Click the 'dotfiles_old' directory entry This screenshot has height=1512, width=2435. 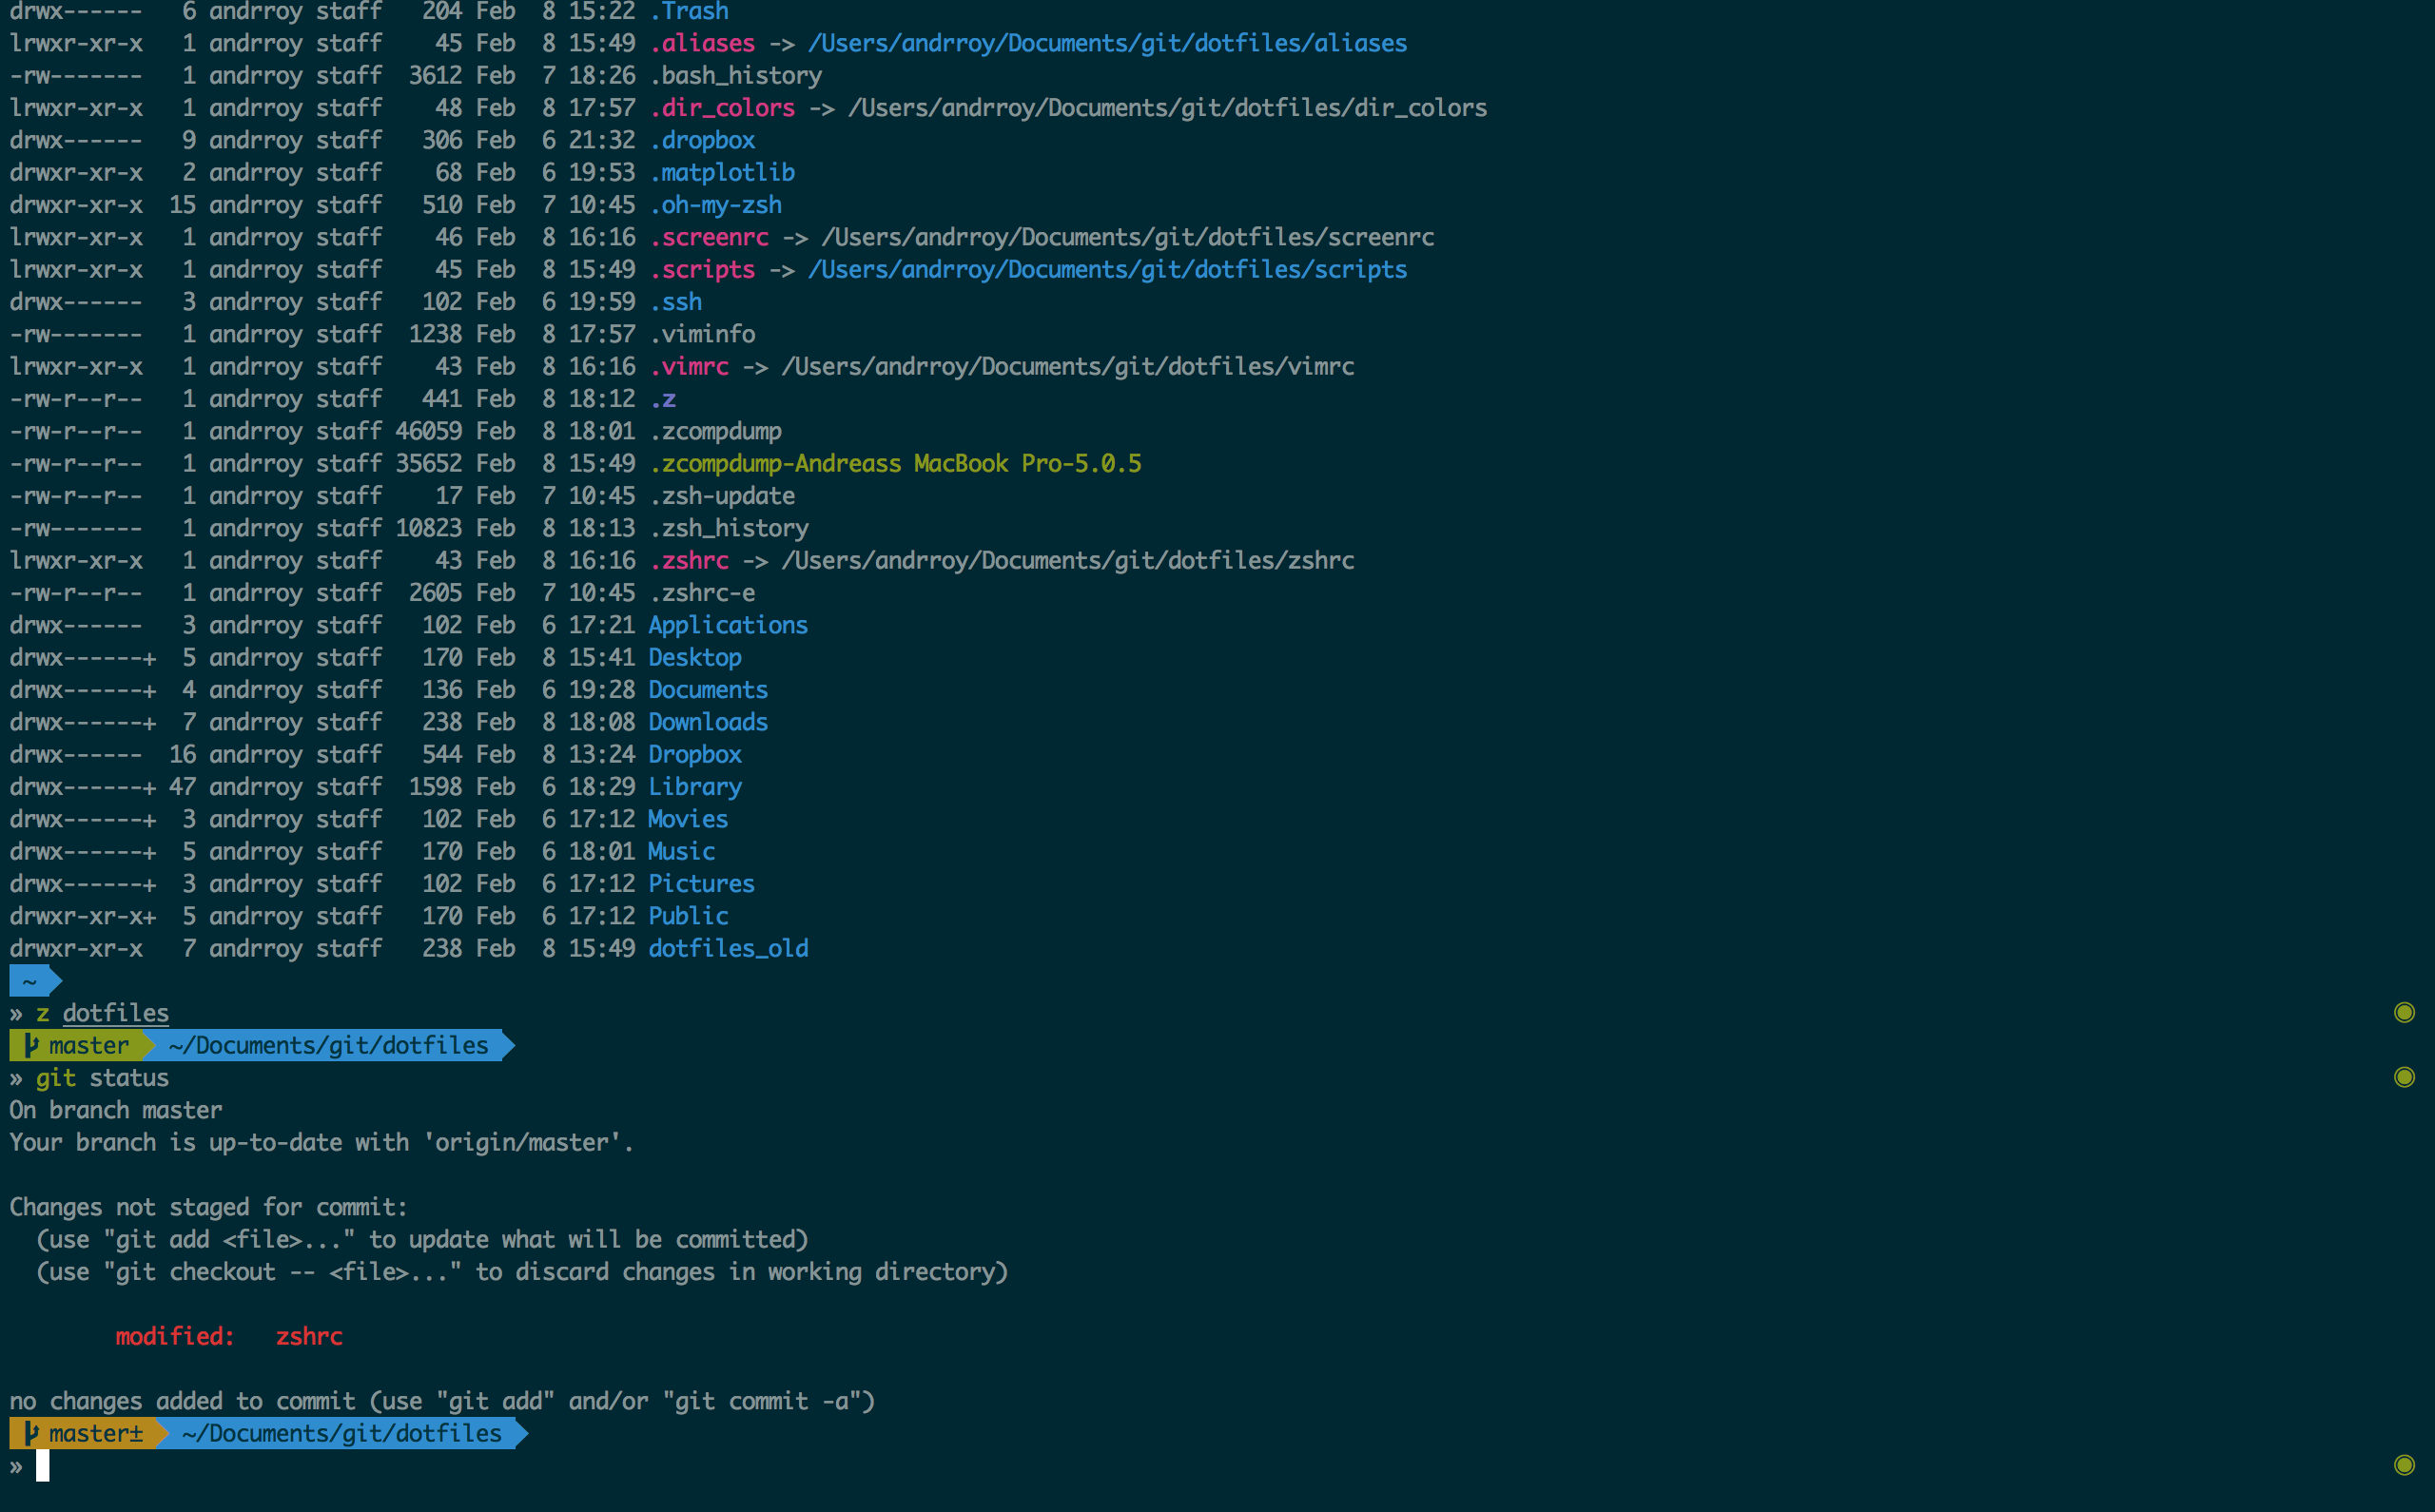727,948
